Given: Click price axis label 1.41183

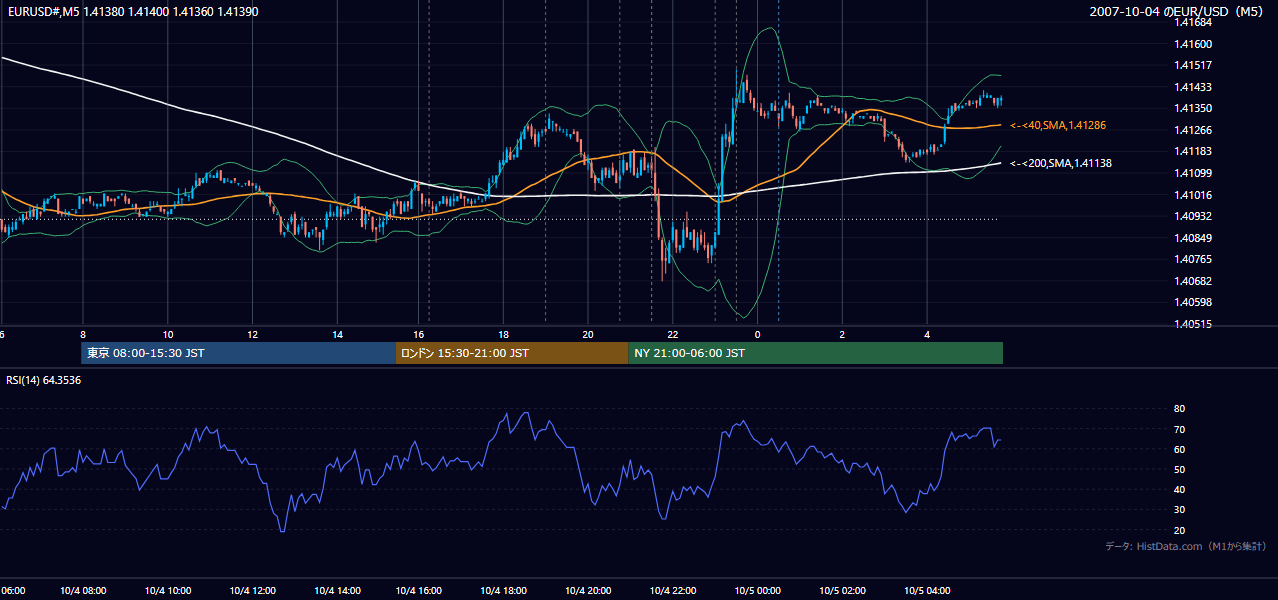Looking at the screenshot, I should click(1194, 151).
